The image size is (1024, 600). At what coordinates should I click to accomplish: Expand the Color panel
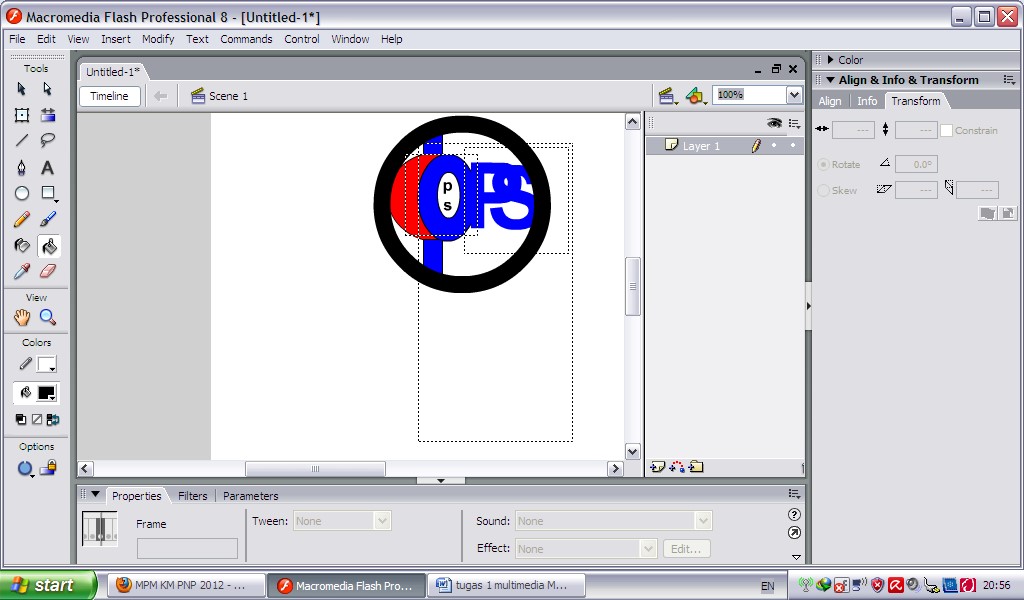830,59
